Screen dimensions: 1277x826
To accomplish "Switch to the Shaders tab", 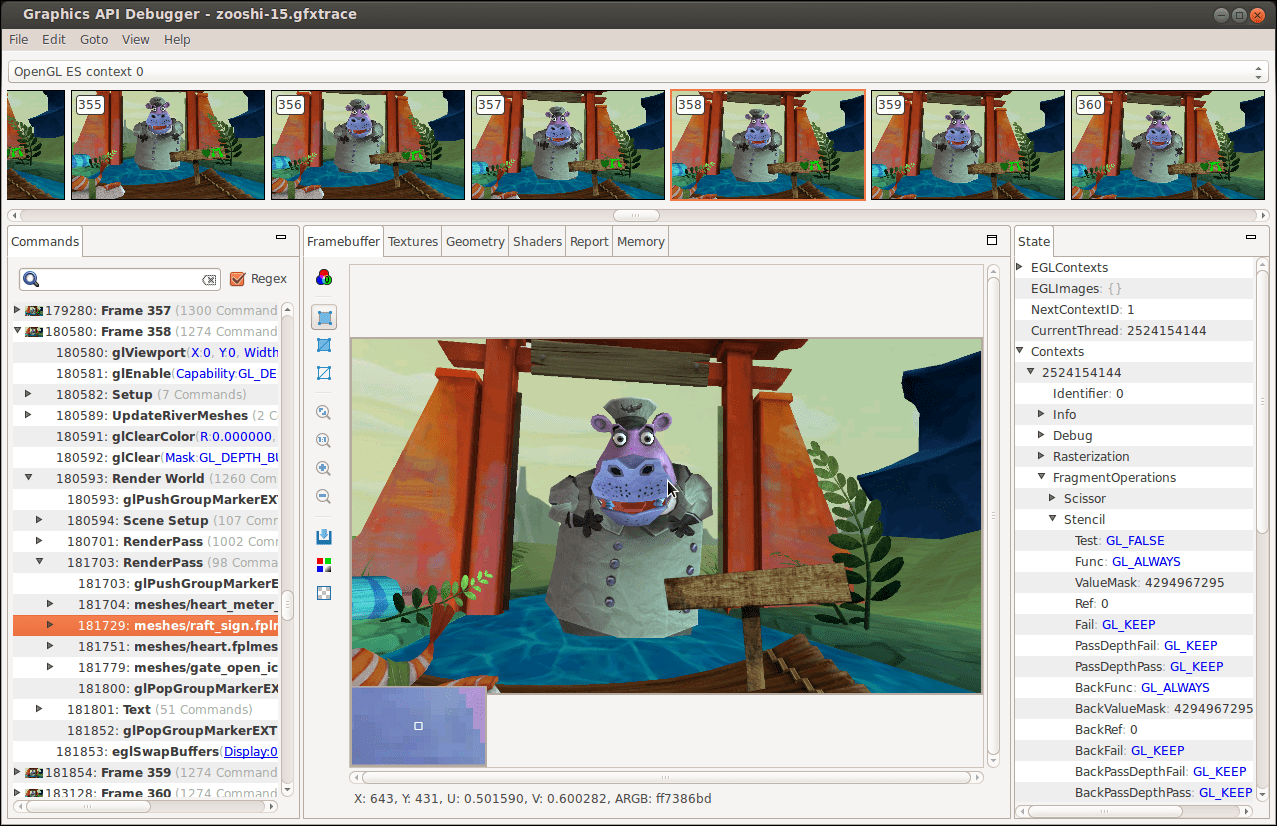I will coord(537,242).
